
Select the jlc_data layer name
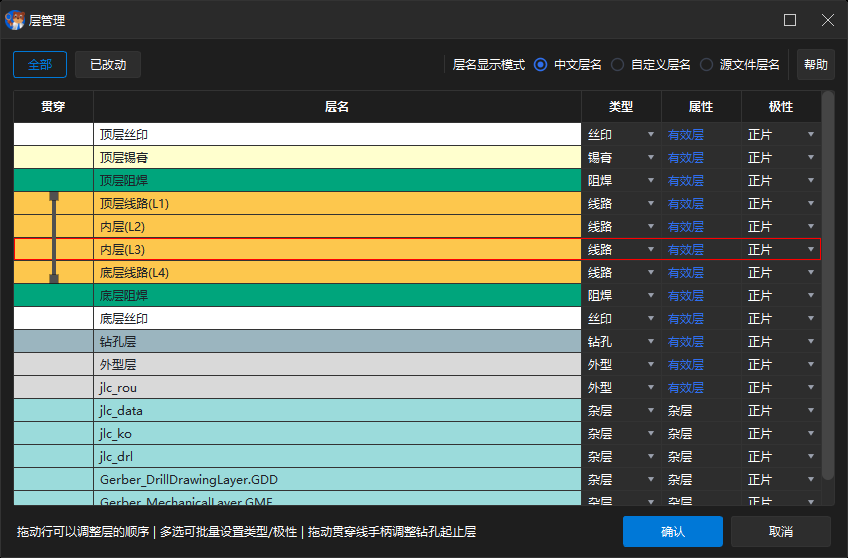click(121, 410)
